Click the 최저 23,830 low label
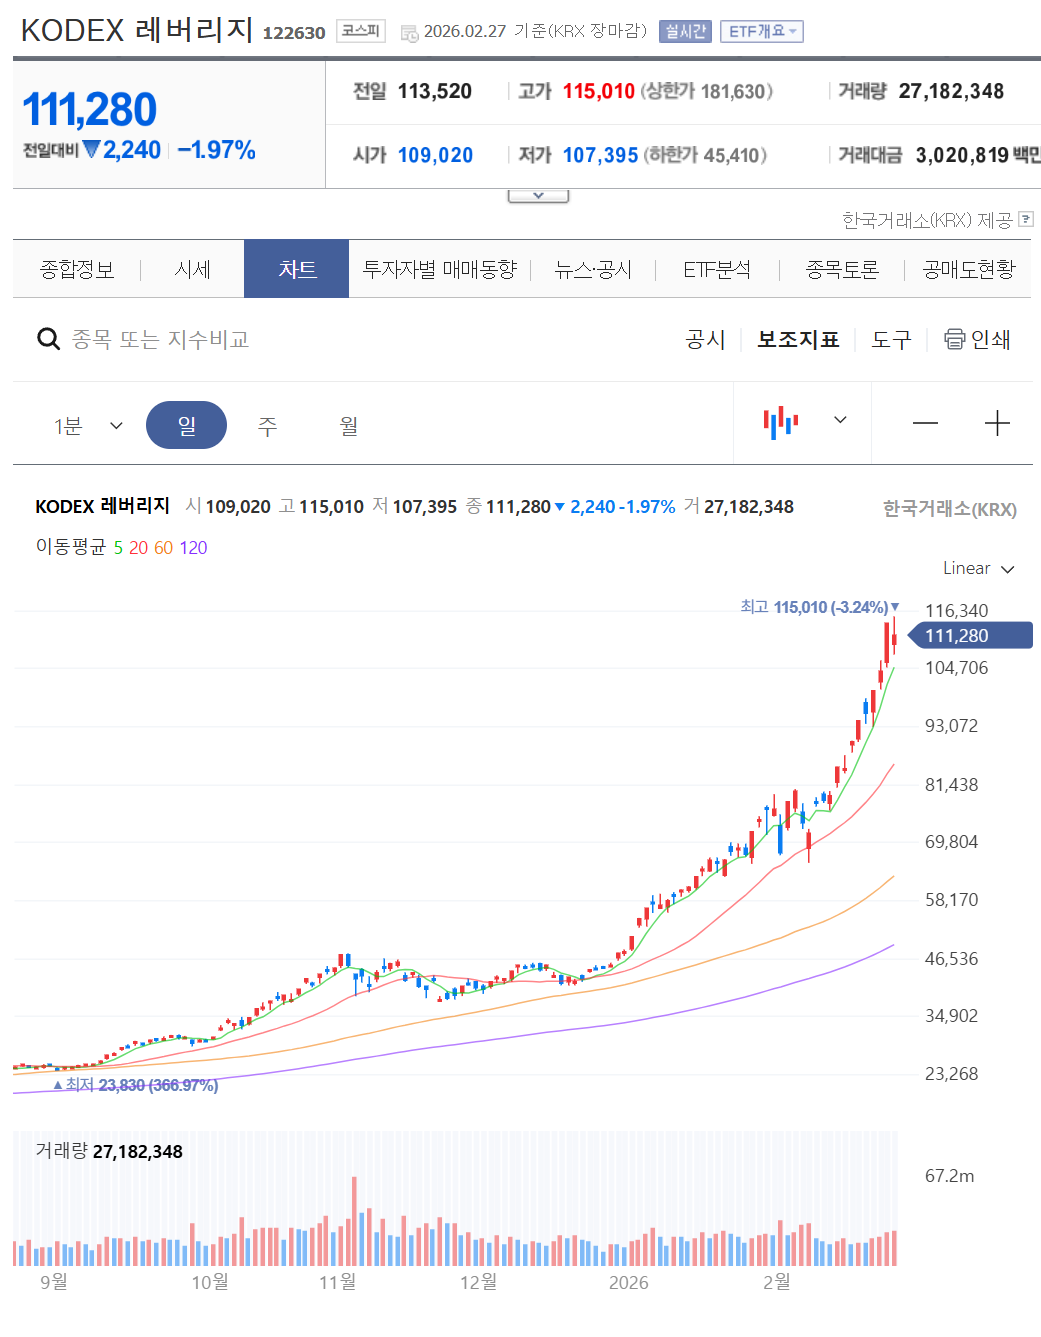 [x=135, y=1085]
